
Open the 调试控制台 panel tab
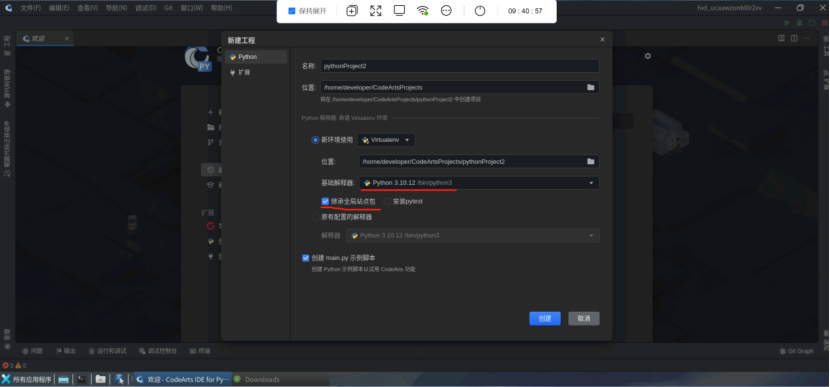[x=158, y=351]
